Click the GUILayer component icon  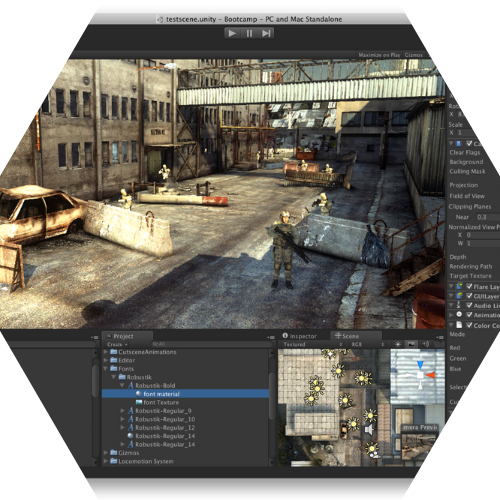459,296
